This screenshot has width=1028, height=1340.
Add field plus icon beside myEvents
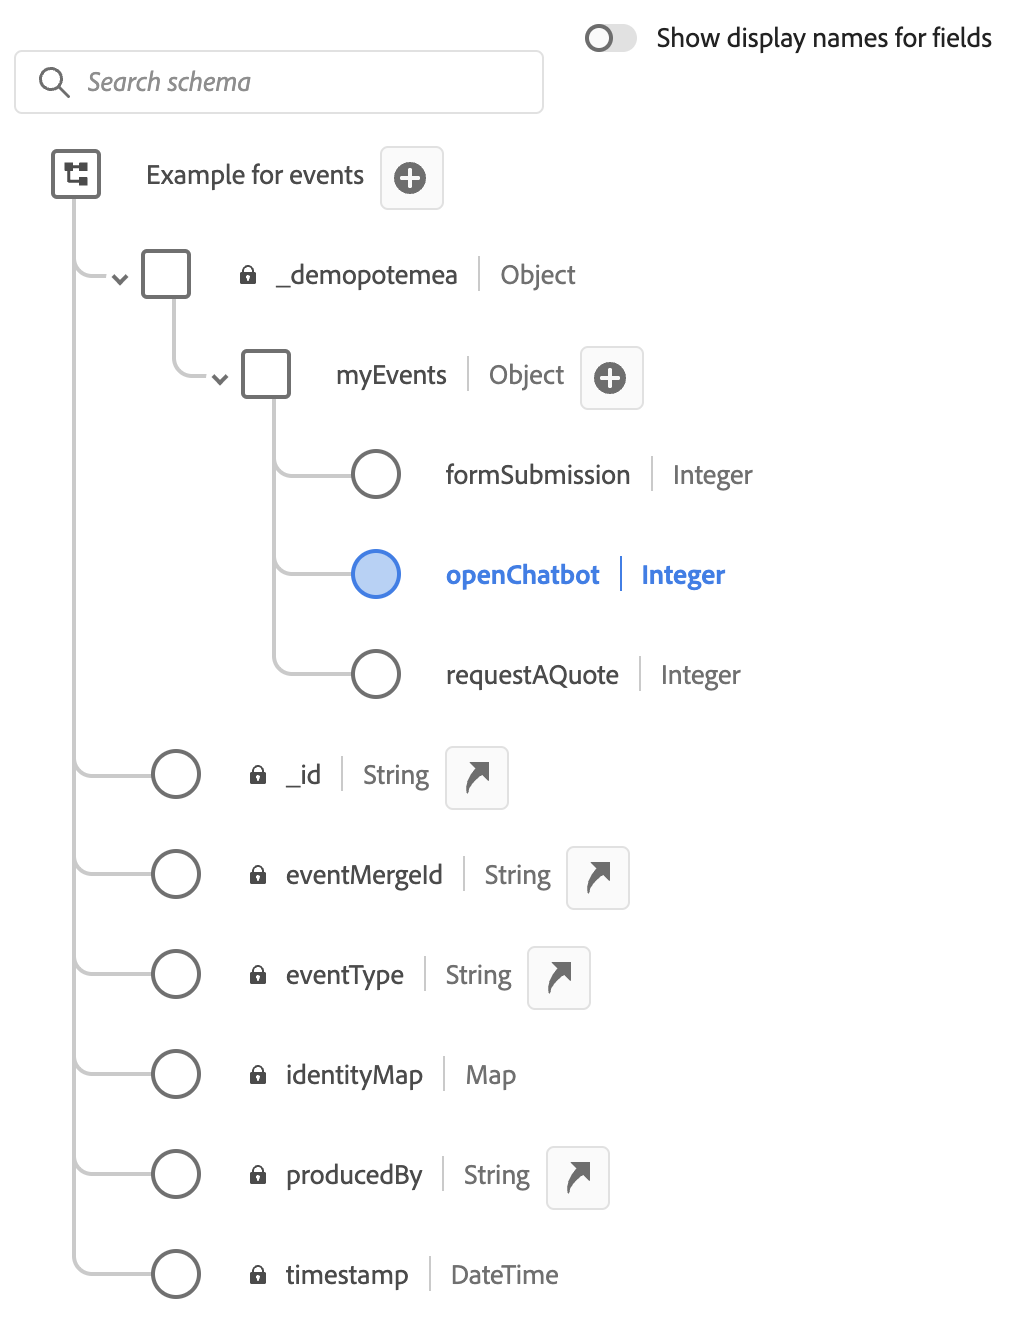click(611, 378)
